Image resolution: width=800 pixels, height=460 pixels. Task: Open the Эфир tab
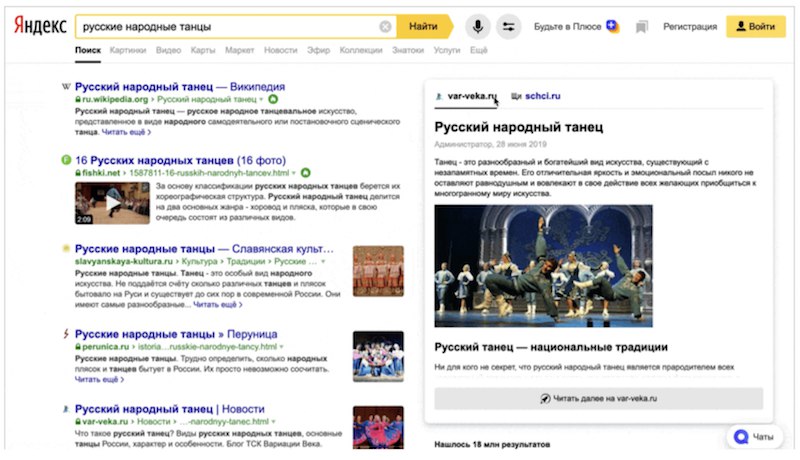coord(318,50)
